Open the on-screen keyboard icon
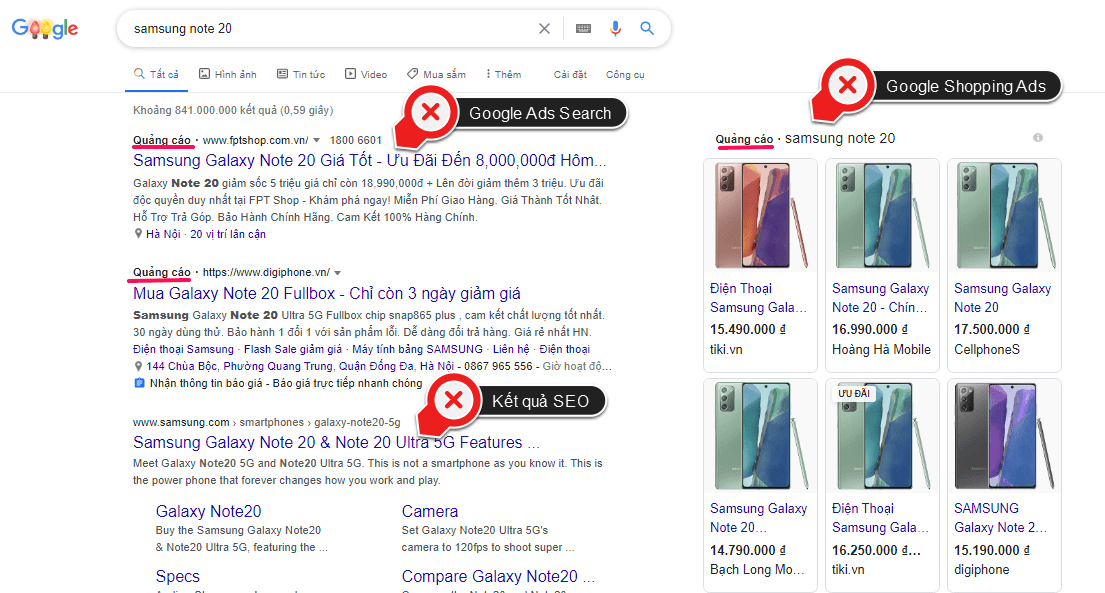 click(x=583, y=29)
